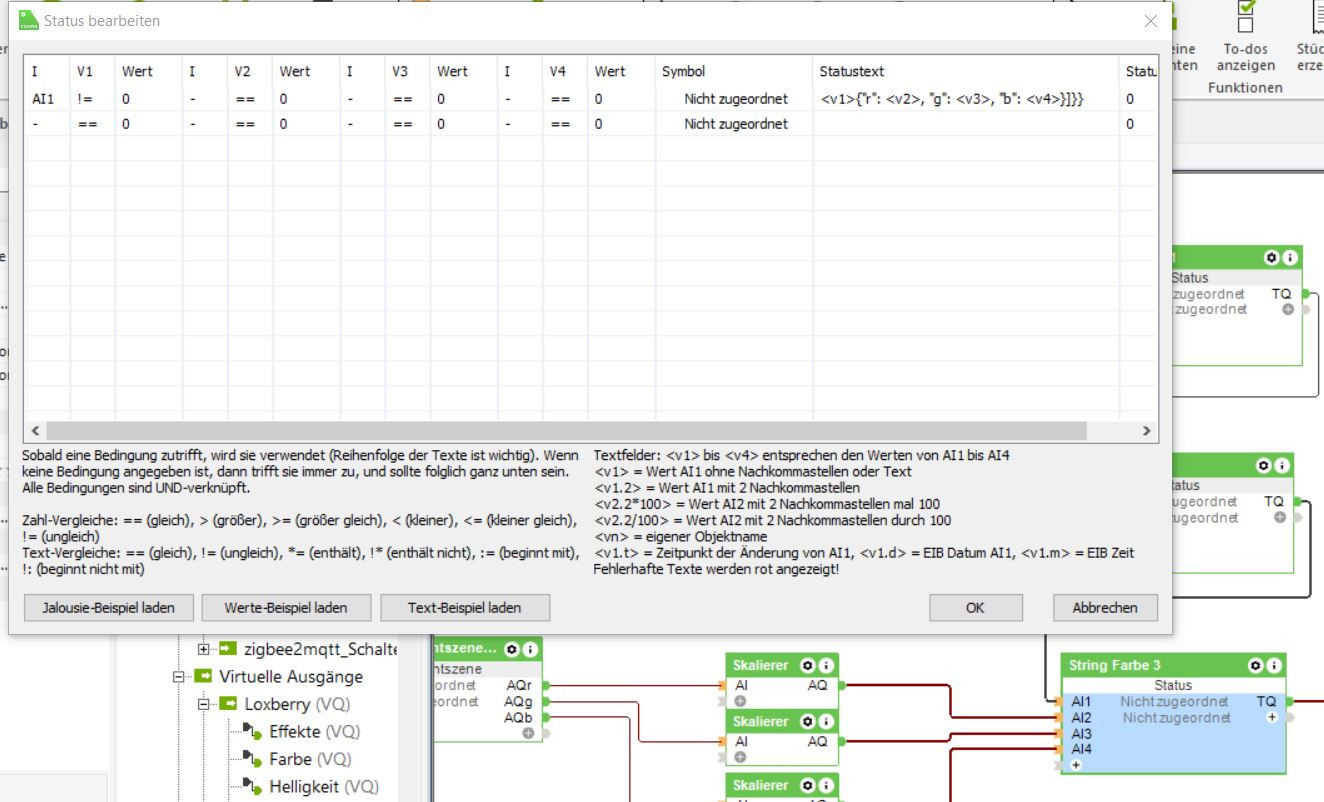Screen dimensions: 1324x802
Task: Select Virtuelle Ausgänge in the tree
Action: pyautogui.click(x=291, y=677)
